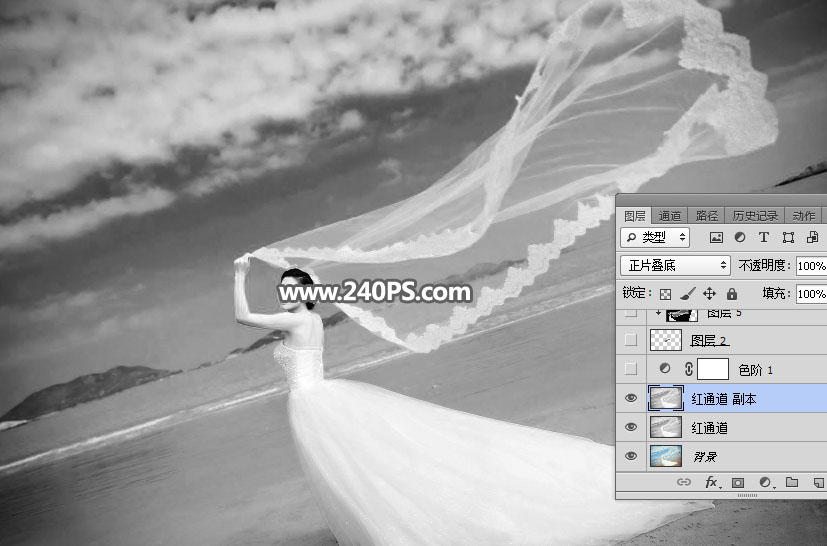Open the fx layer style menu
Image resolution: width=827 pixels, height=546 pixels.
click(x=711, y=482)
